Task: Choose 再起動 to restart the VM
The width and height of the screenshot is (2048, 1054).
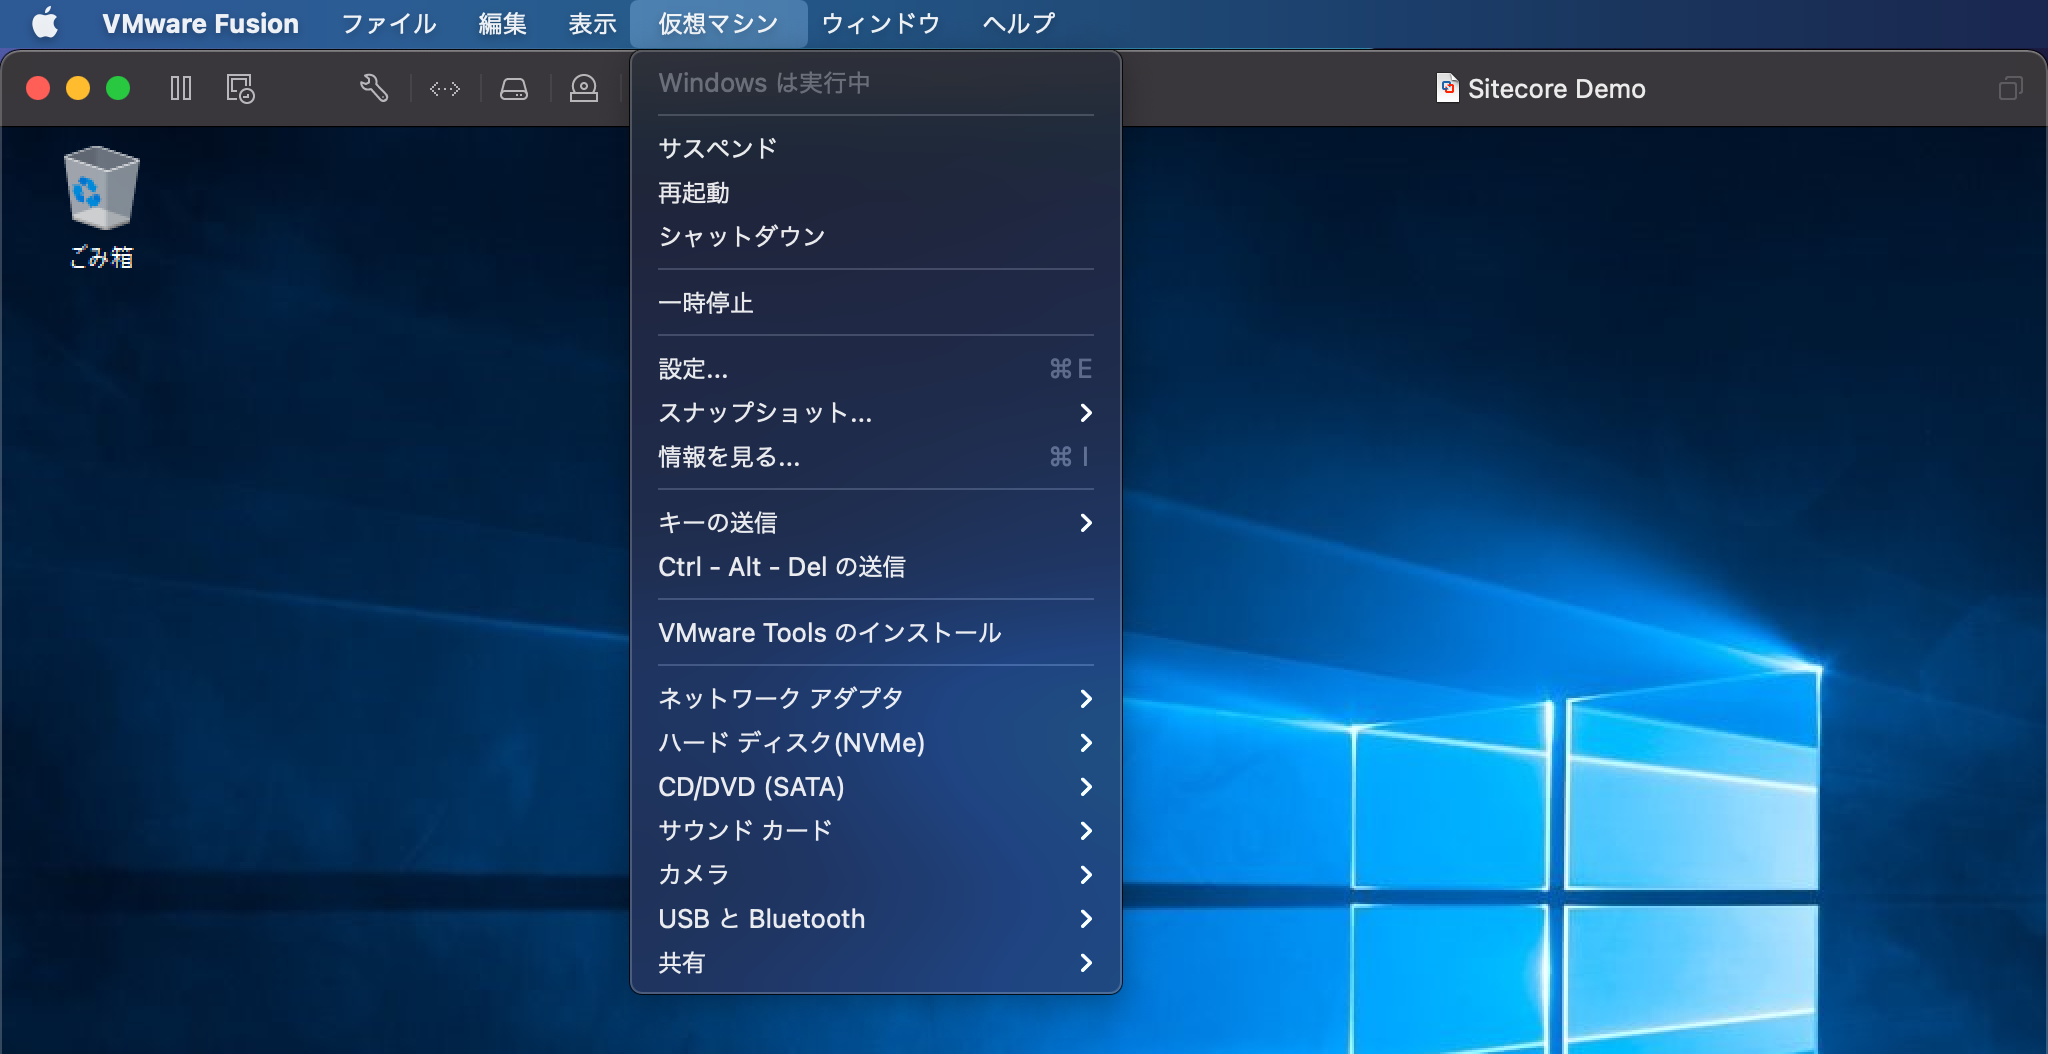Action: coord(875,192)
